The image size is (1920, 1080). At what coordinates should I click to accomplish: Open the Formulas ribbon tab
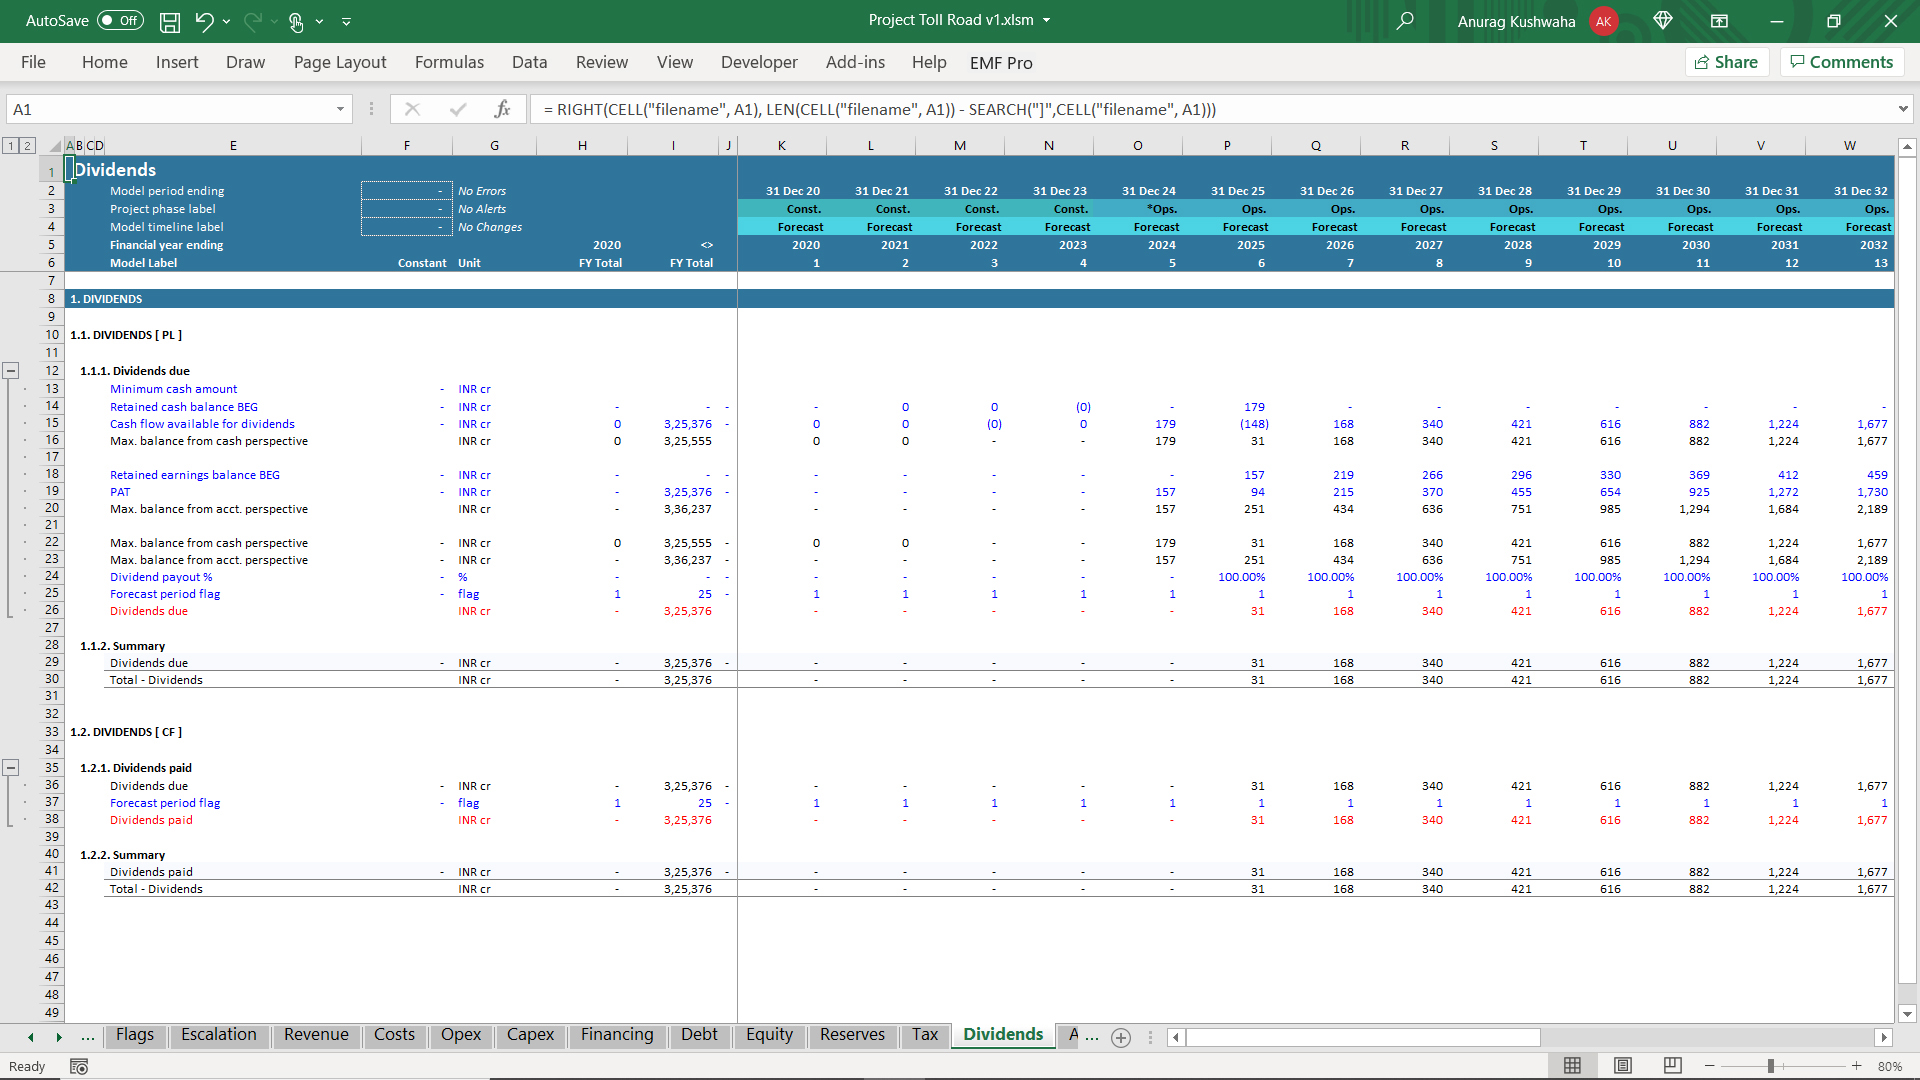[449, 62]
